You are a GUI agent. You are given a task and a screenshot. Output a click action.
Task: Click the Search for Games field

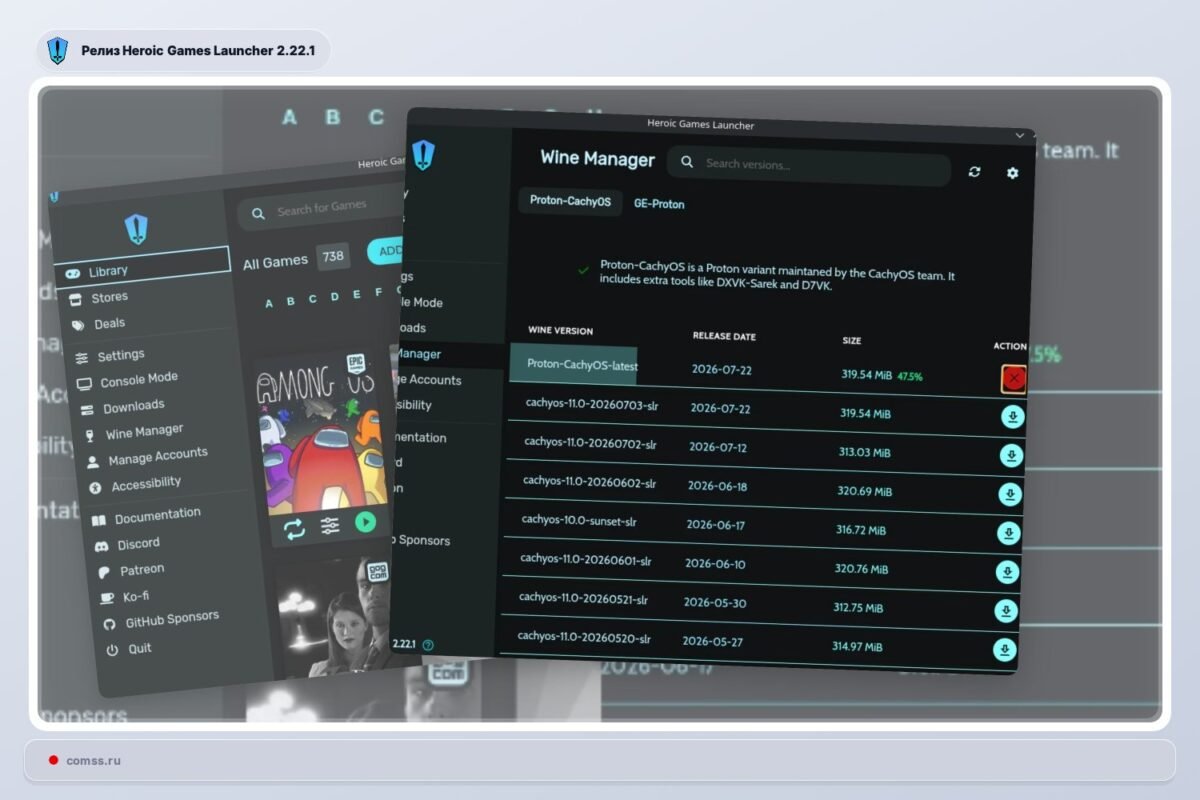(x=320, y=209)
